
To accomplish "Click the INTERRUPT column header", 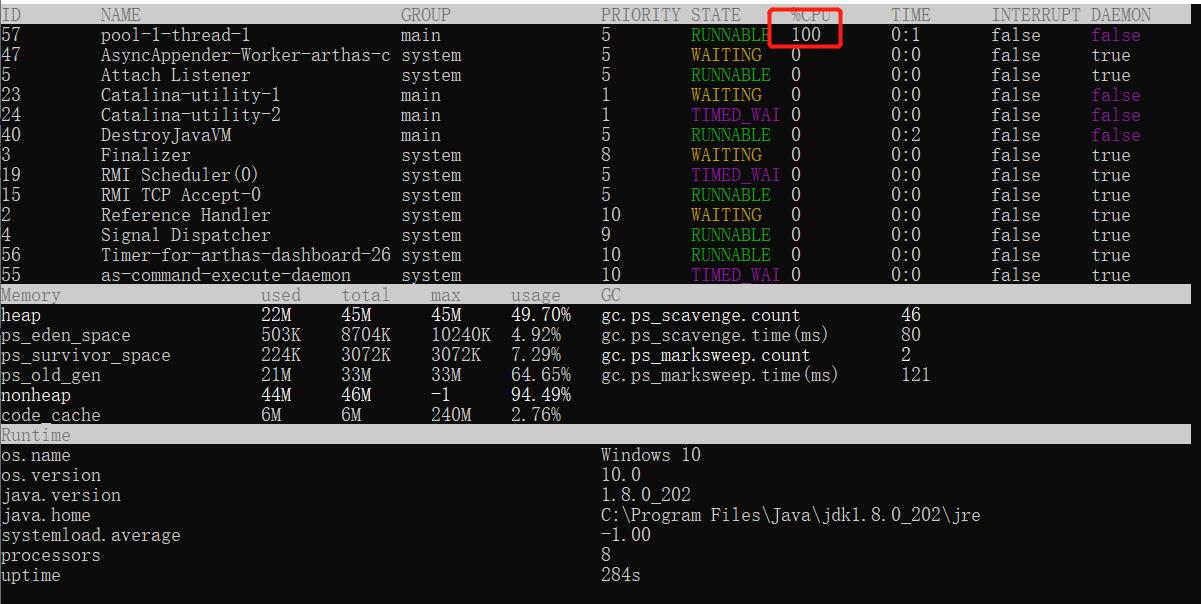I will point(1036,15).
